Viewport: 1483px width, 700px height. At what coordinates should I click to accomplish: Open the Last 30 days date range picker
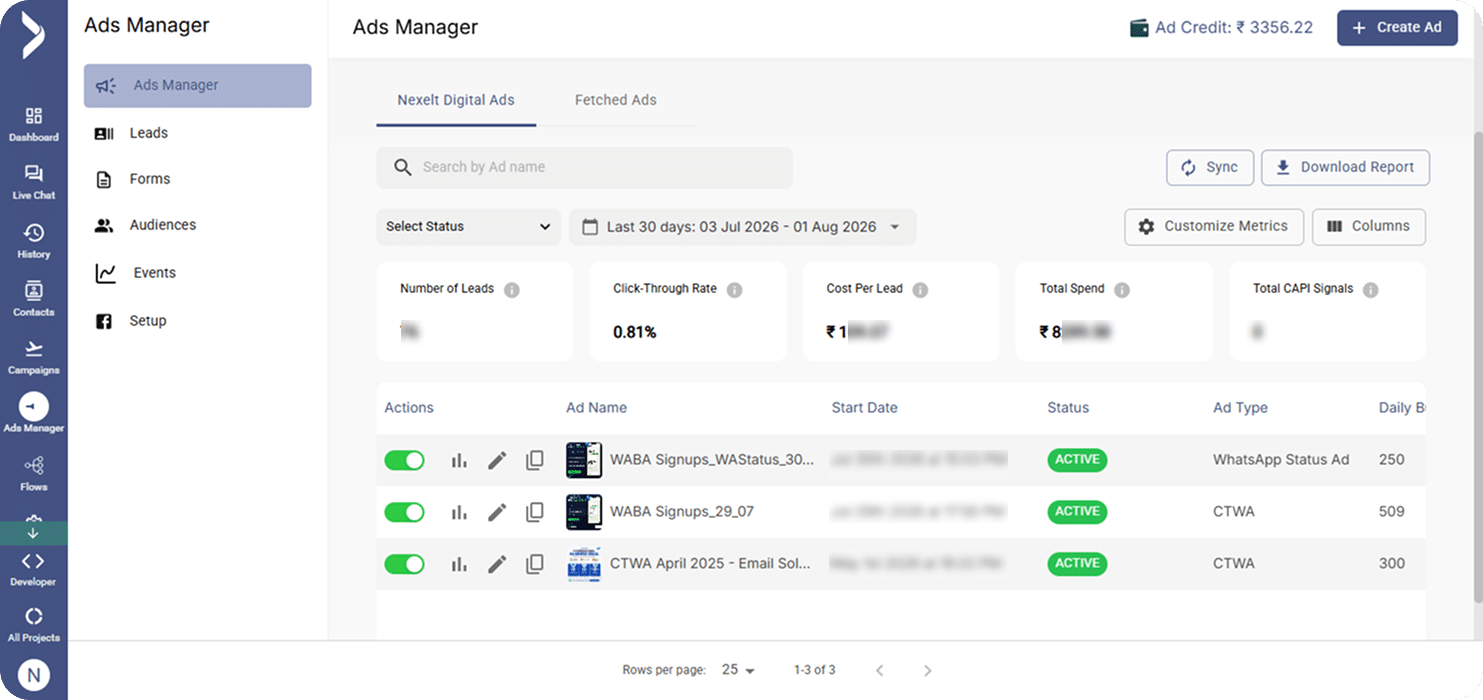742,227
